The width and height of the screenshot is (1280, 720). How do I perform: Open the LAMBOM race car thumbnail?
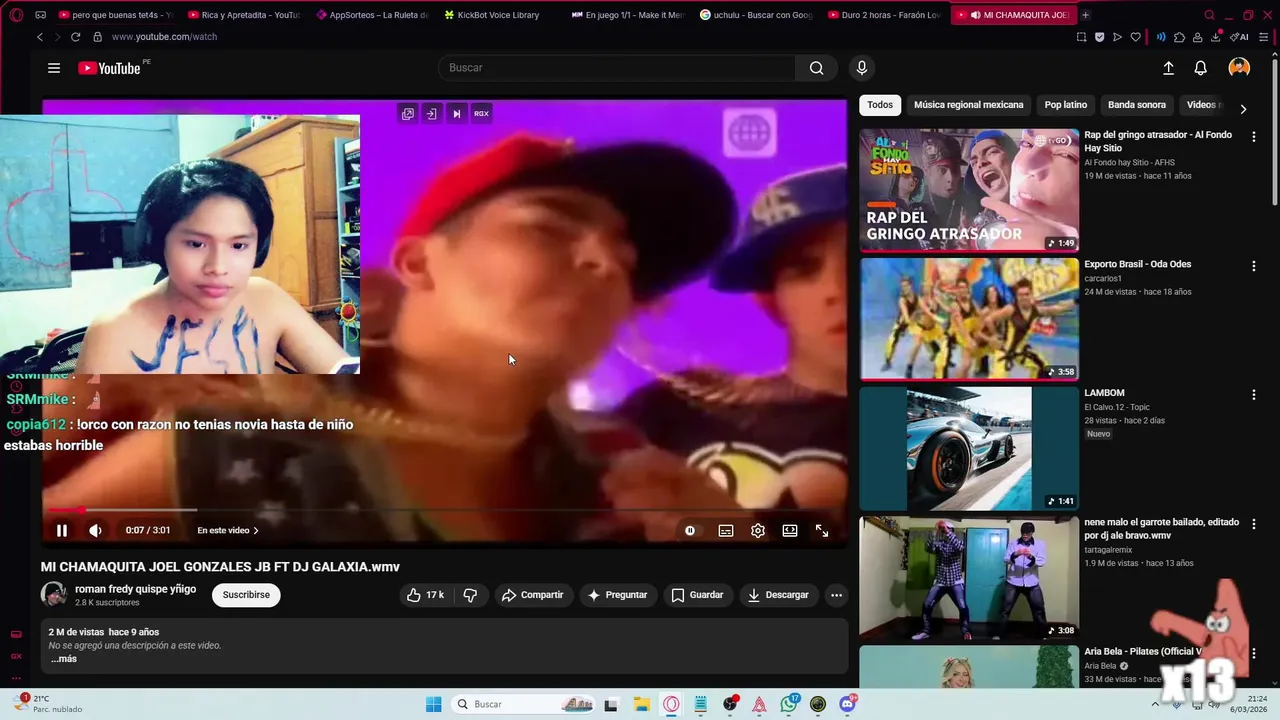[969, 448]
